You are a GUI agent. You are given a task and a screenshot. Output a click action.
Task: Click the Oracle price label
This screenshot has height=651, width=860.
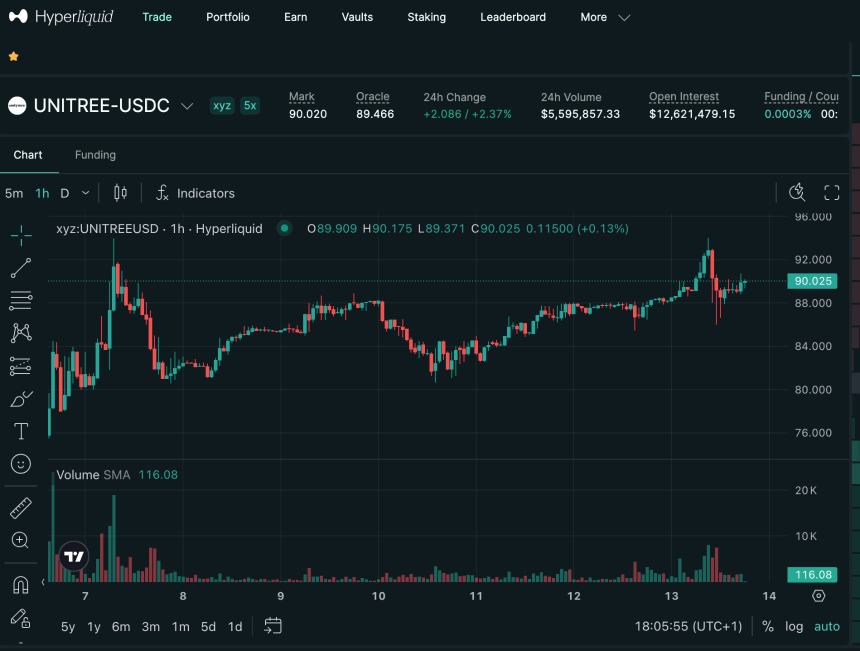pos(372,97)
